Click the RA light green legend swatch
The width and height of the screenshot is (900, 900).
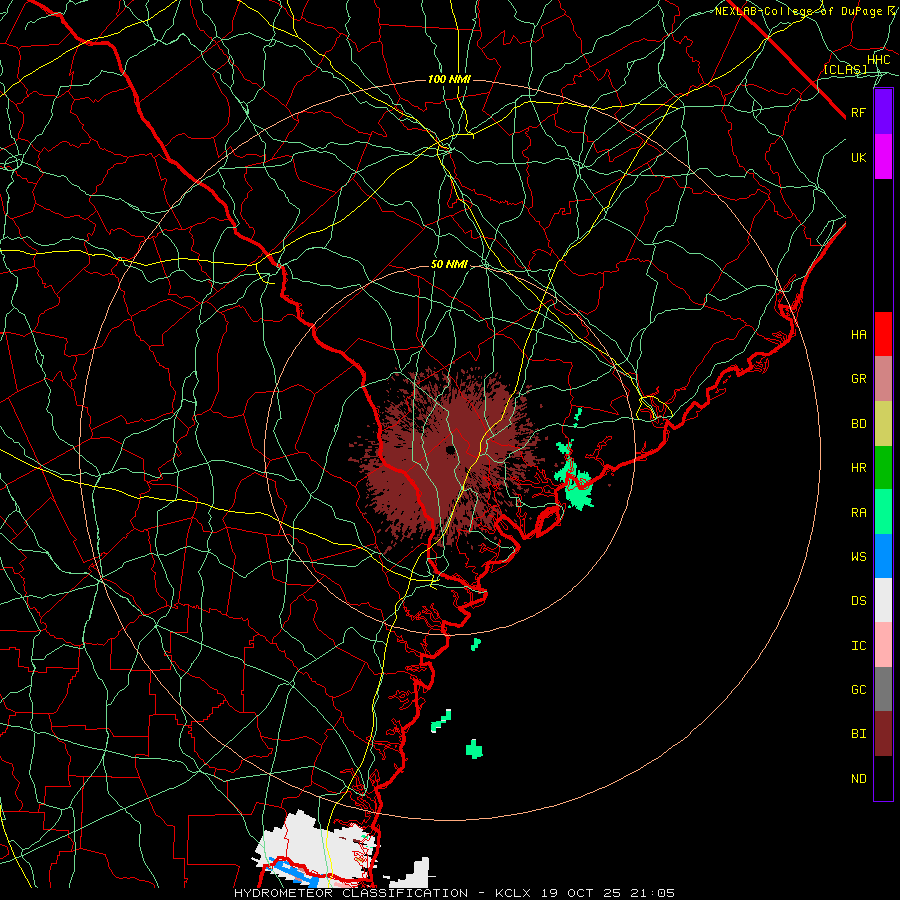(883, 512)
